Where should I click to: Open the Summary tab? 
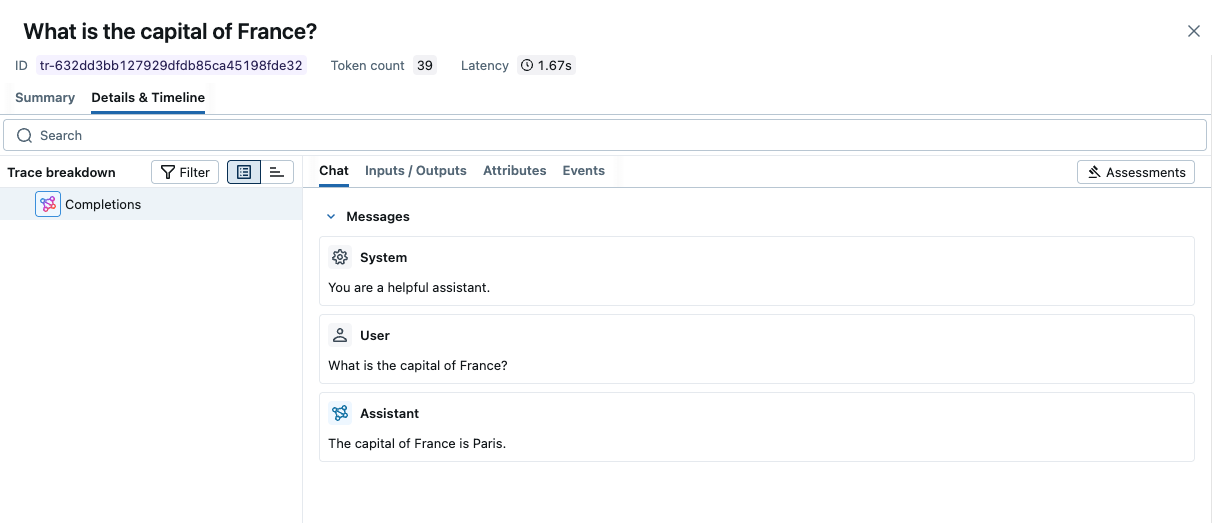click(45, 97)
